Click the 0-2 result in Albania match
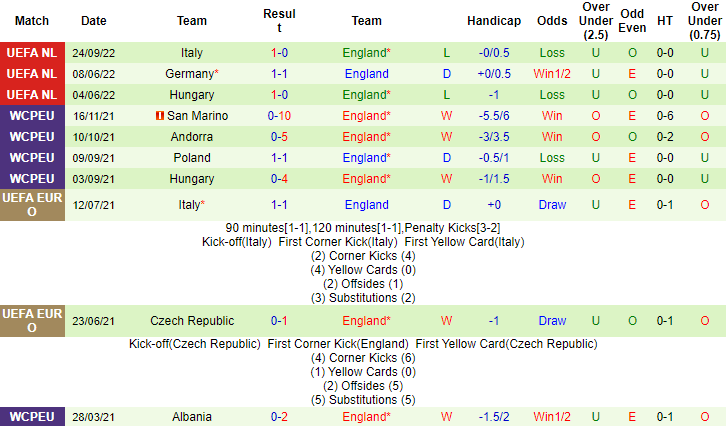The height and width of the screenshot is (426, 726). click(280, 417)
